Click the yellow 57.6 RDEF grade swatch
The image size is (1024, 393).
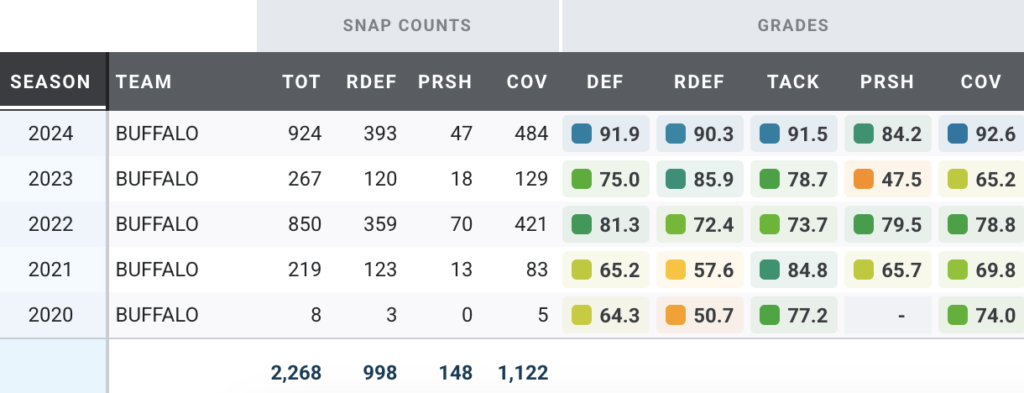(x=675, y=270)
